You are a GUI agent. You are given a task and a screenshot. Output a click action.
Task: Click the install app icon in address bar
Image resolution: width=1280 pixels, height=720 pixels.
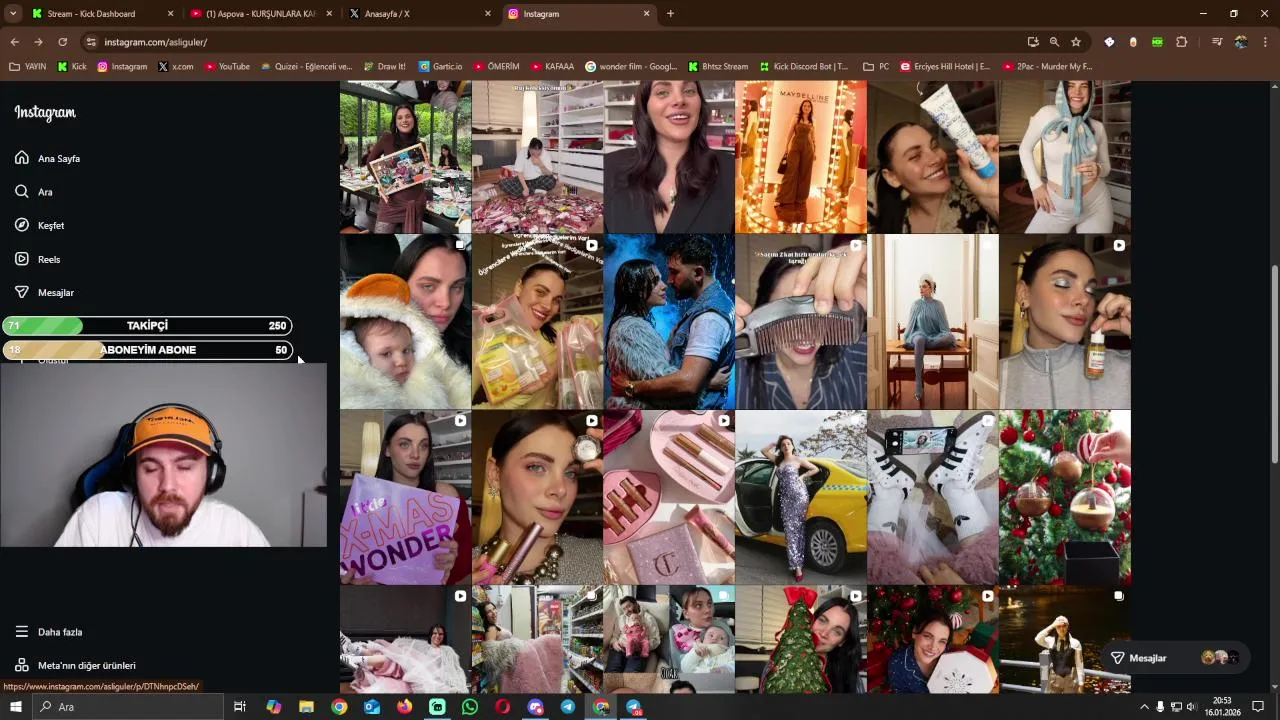pyautogui.click(x=1033, y=42)
